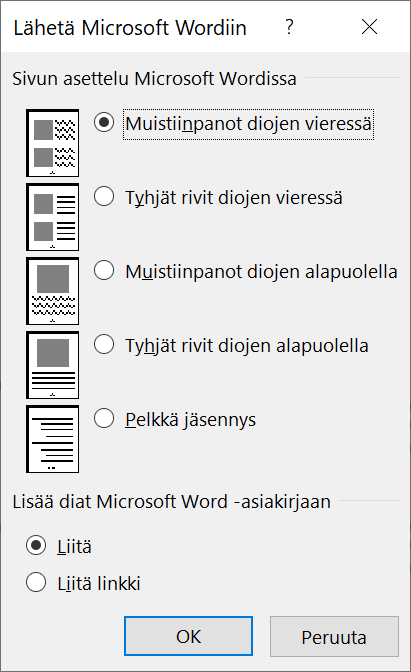The image size is (411, 672).
Task: Click the Liitä linkki label text
Action: coord(99,583)
